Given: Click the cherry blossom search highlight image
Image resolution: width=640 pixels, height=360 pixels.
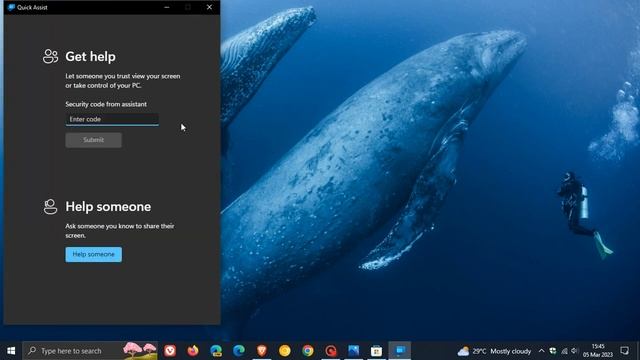Looking at the screenshot, I should point(140,351).
